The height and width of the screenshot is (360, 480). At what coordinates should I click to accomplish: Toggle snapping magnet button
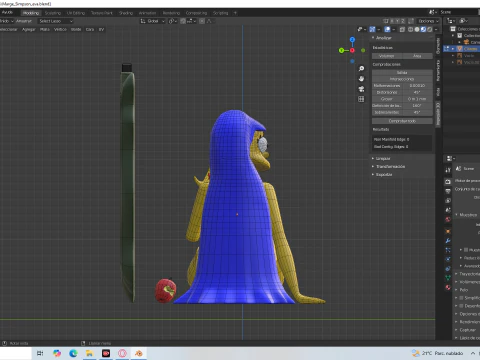click(183, 21)
